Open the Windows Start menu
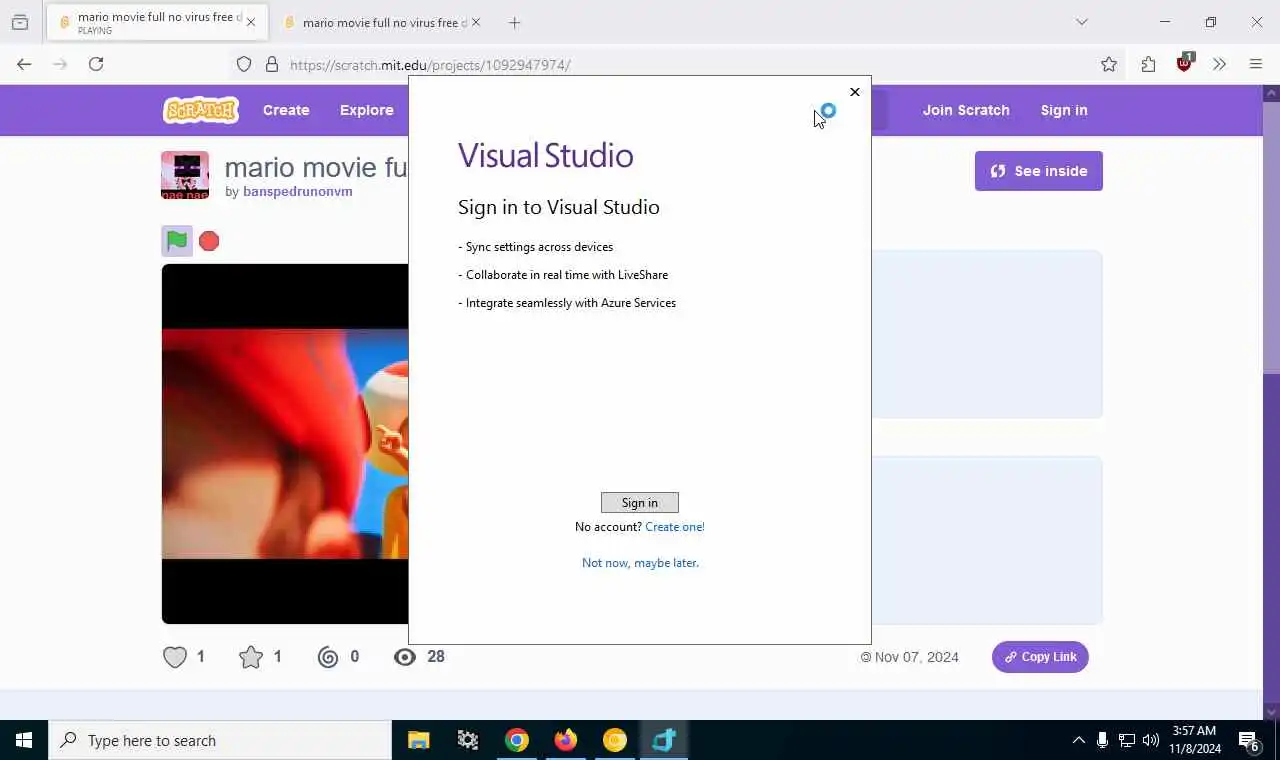This screenshot has height=760, width=1280. pyautogui.click(x=24, y=740)
